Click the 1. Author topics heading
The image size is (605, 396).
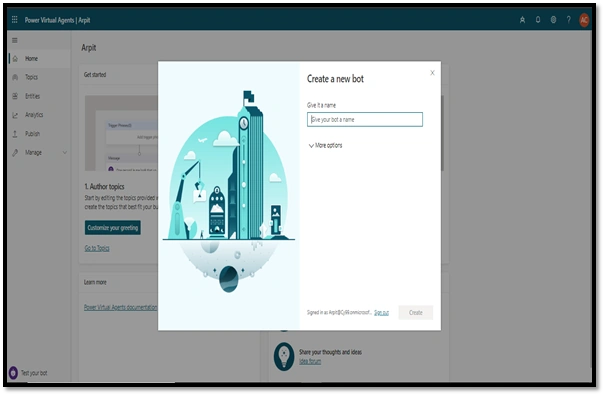click(x=105, y=187)
